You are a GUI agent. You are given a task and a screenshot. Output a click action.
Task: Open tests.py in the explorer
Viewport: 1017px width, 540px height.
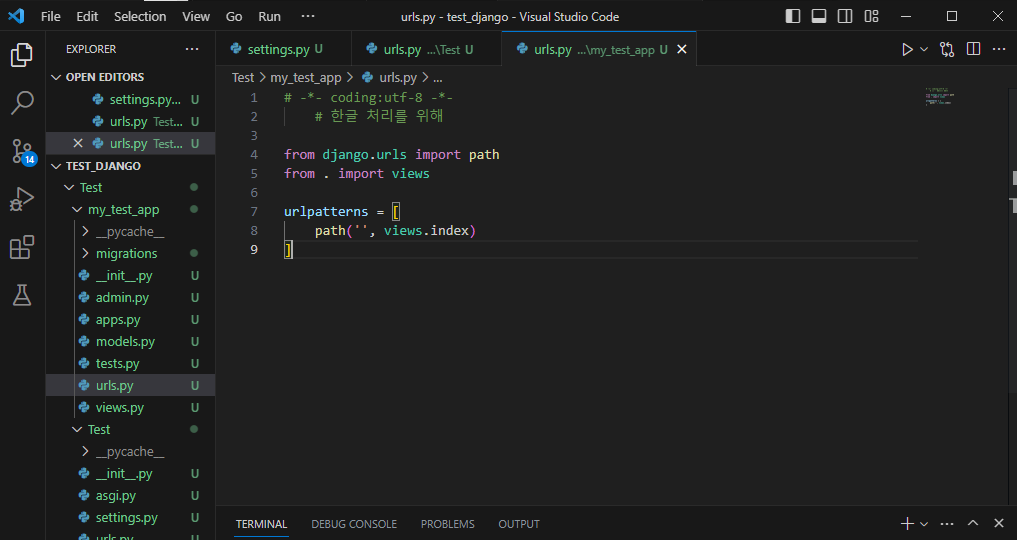(130, 364)
